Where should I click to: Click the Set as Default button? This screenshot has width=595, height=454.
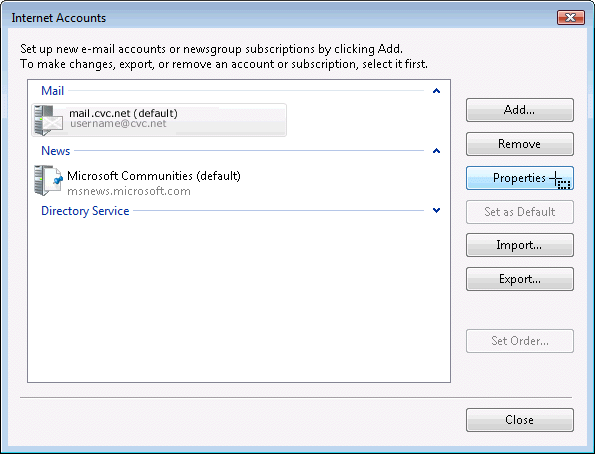(x=519, y=212)
